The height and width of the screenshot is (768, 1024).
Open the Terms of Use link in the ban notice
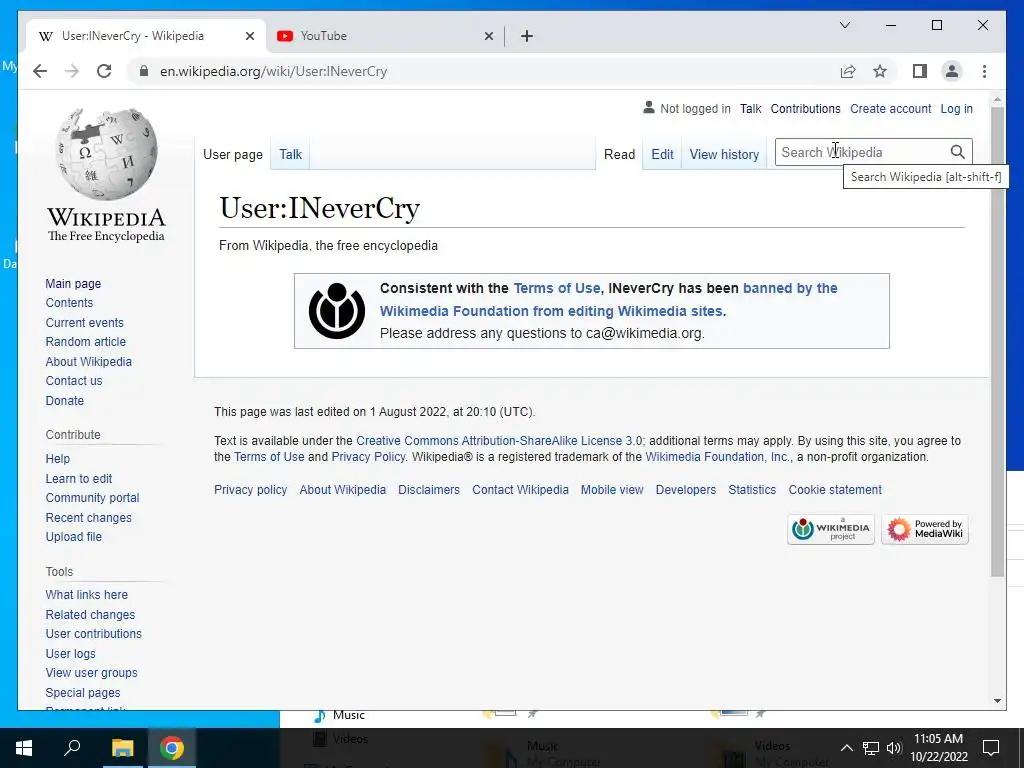tap(556, 288)
